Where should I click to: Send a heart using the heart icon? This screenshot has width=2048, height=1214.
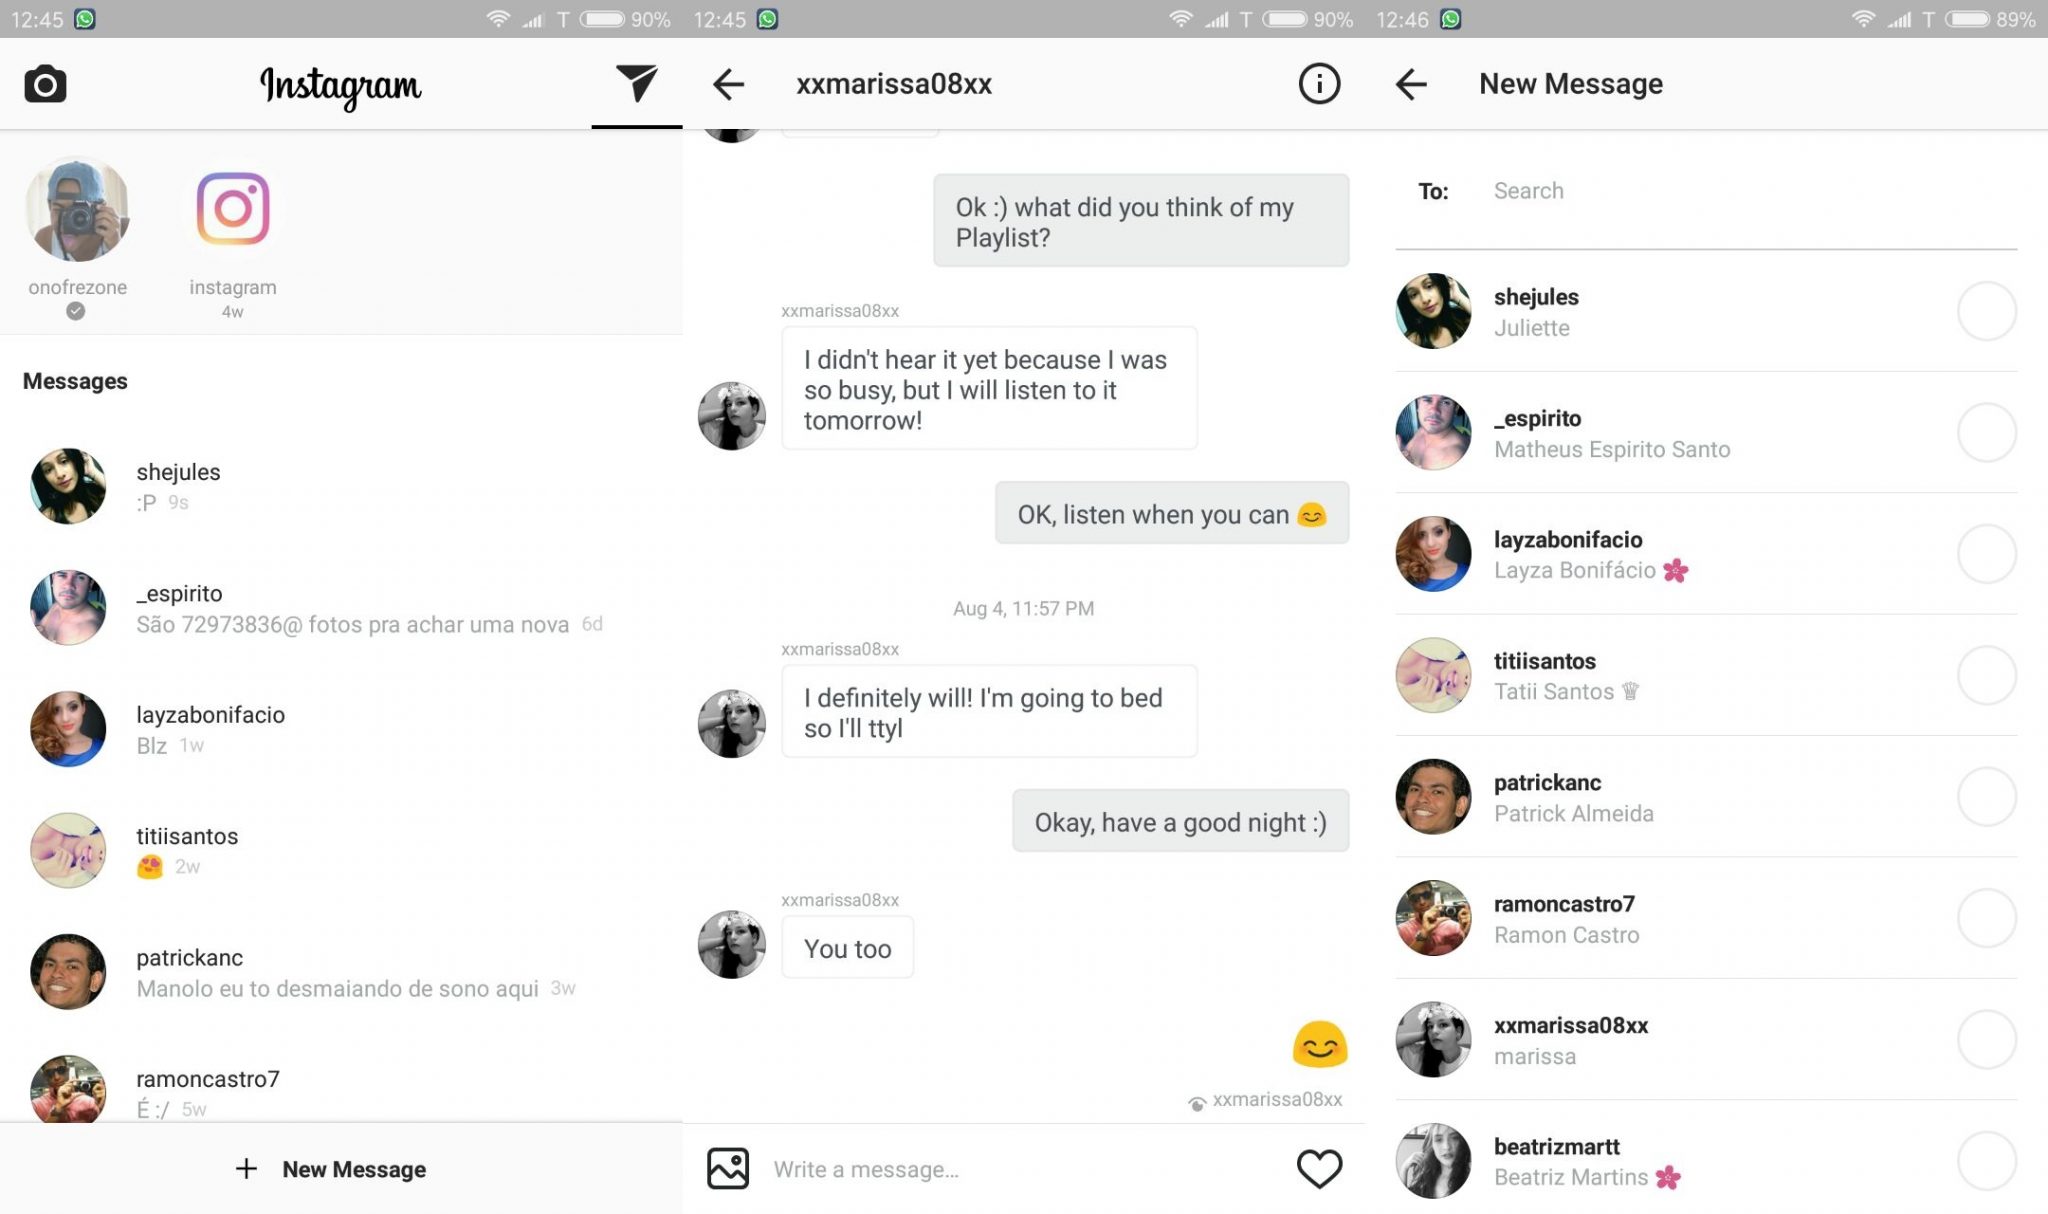tap(1319, 1168)
